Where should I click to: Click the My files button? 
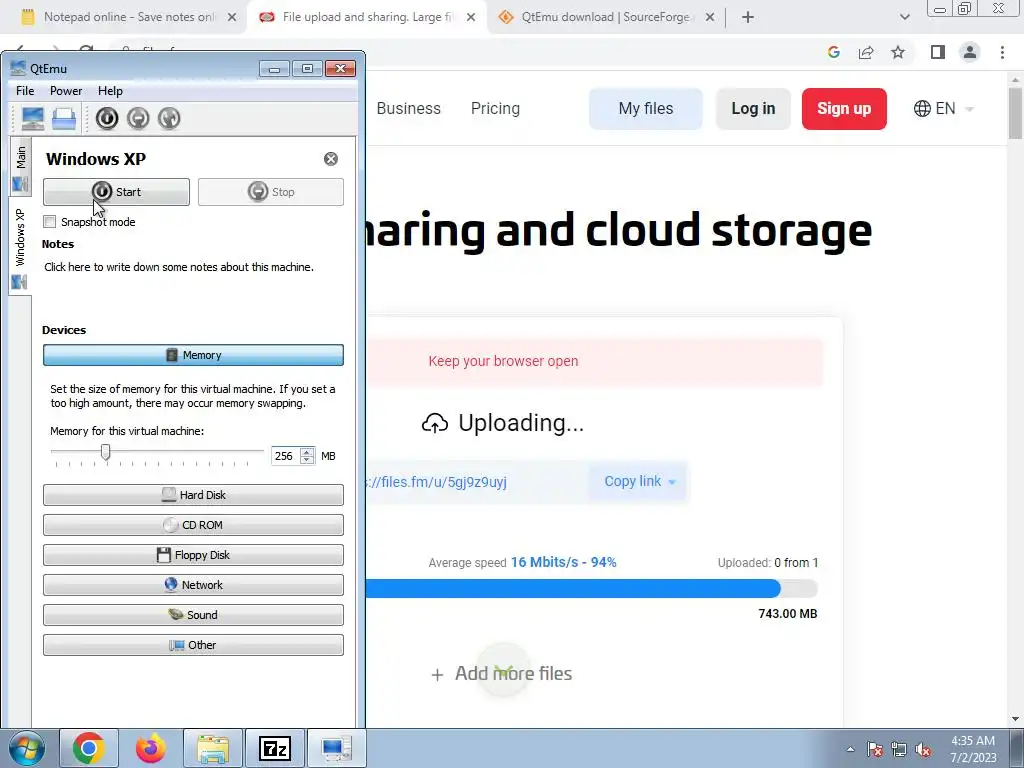(x=646, y=108)
